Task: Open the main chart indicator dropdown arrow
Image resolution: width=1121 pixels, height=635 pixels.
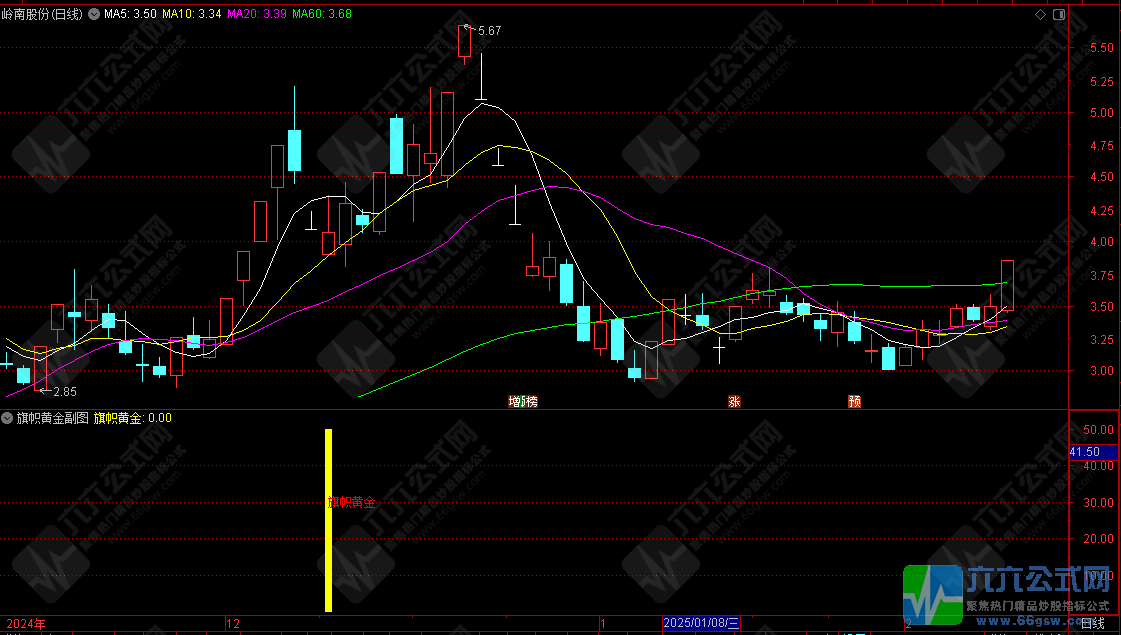Action: [94, 14]
